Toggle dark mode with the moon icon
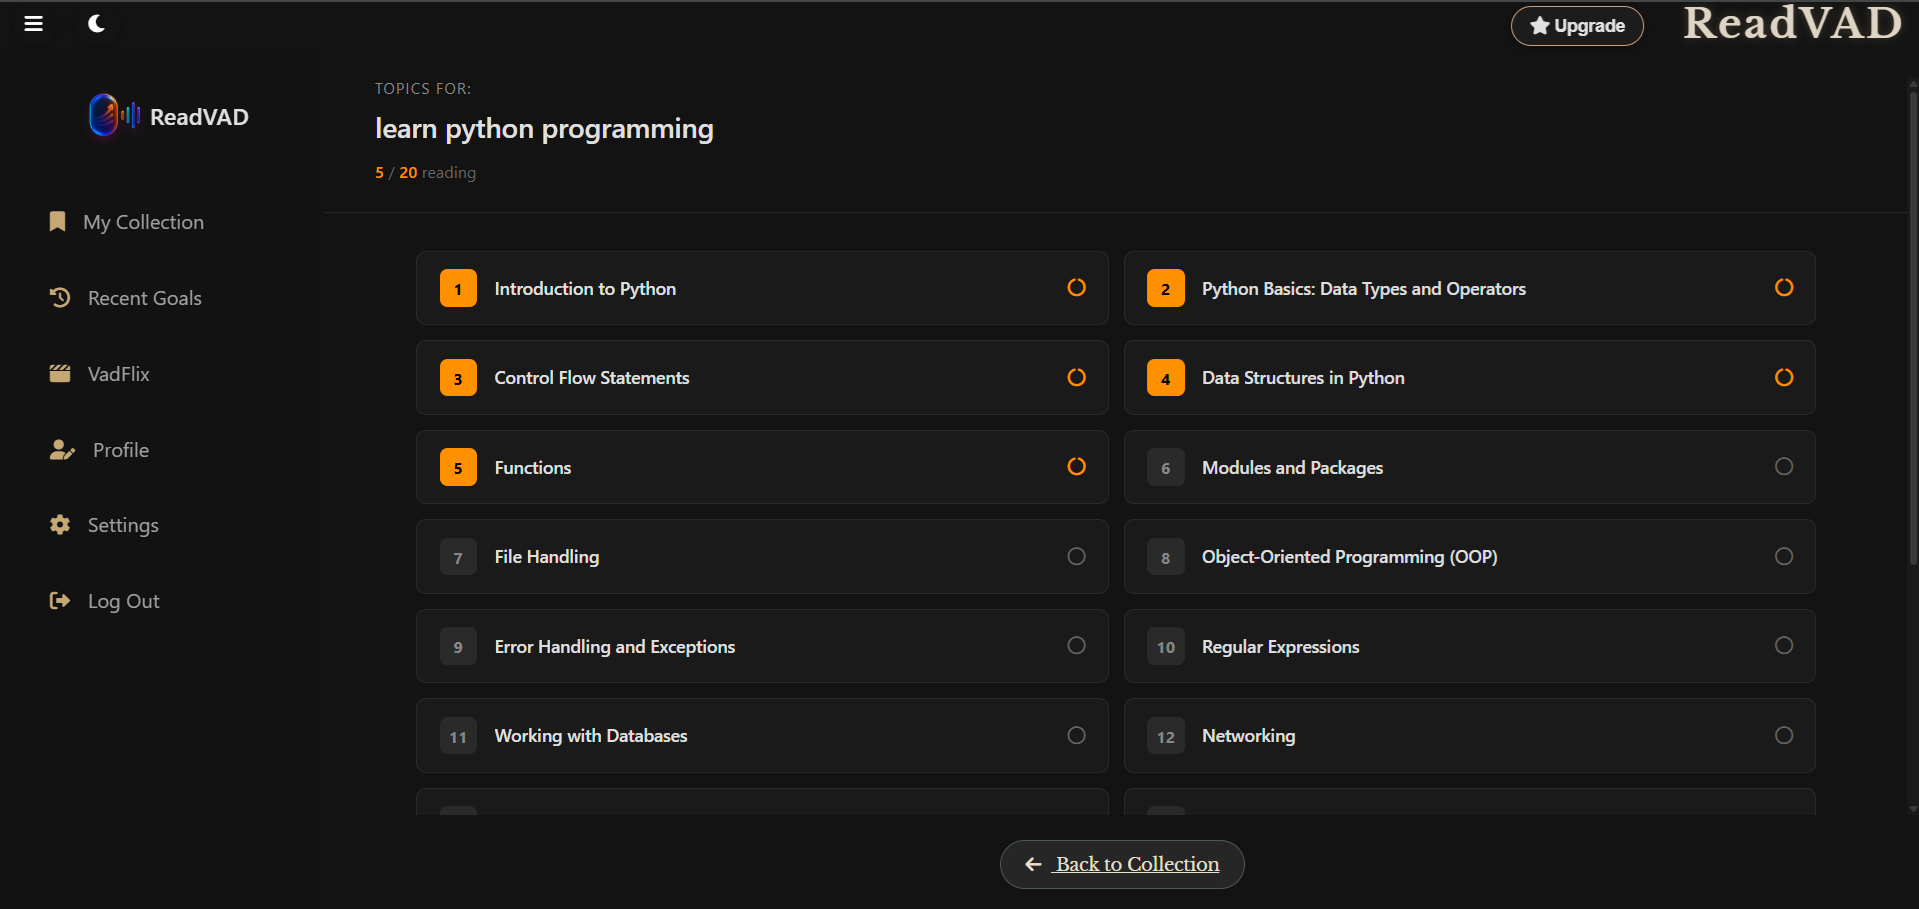 point(96,23)
